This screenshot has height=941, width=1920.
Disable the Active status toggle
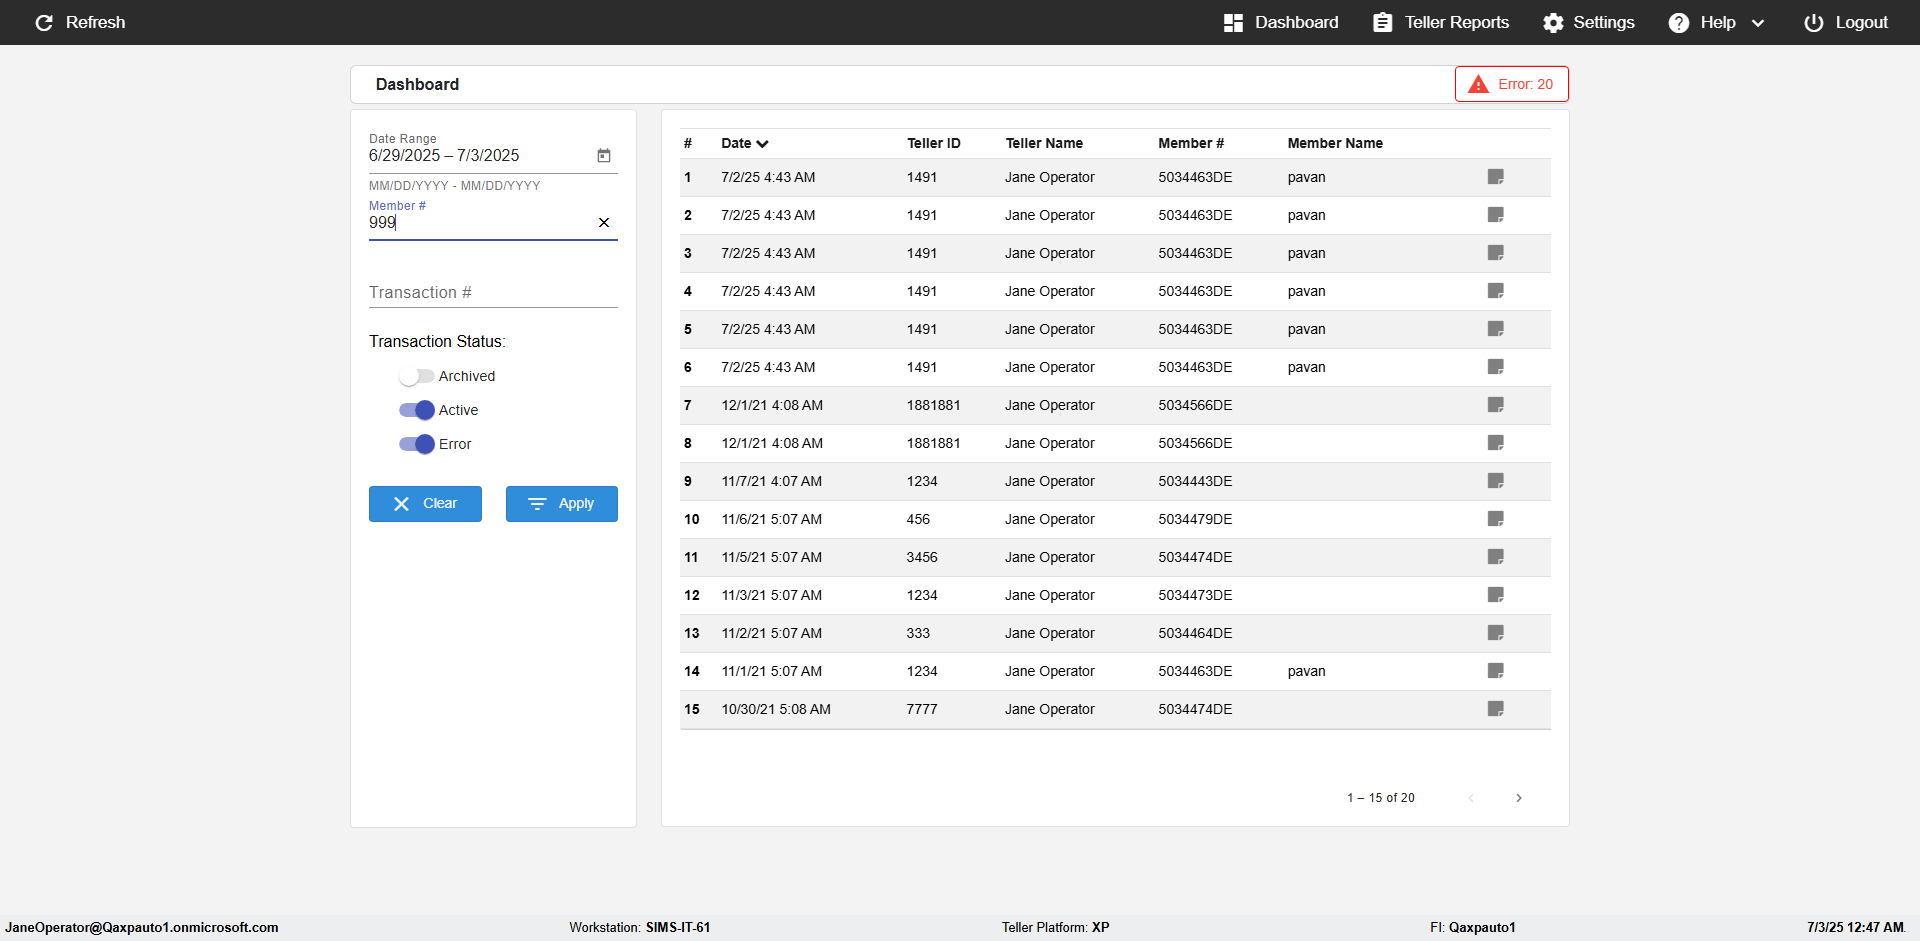[416, 410]
